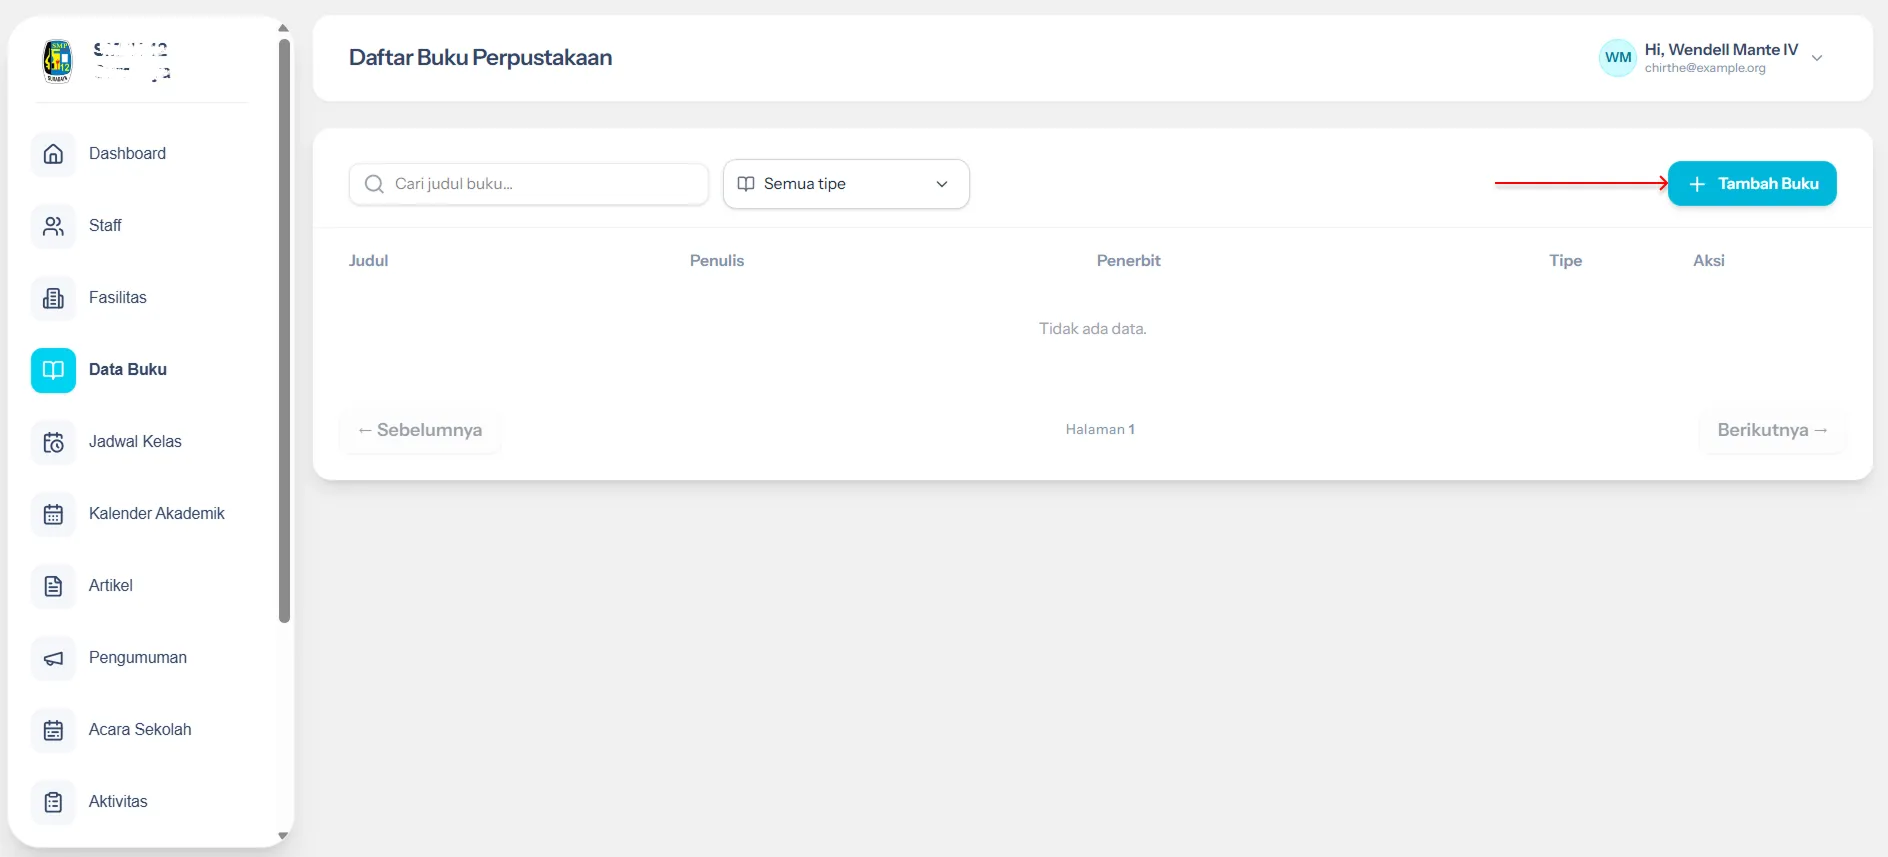Click the Hi, Wendell Mante IV name
This screenshot has height=857, width=1888.
1721,50
